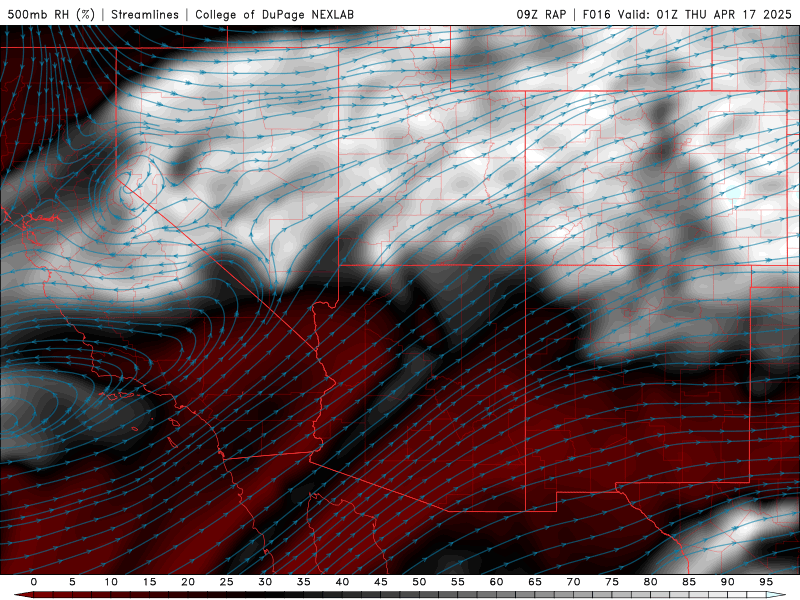
Task: Click the 'F016' forecast hour label
Action: [x=596, y=14]
